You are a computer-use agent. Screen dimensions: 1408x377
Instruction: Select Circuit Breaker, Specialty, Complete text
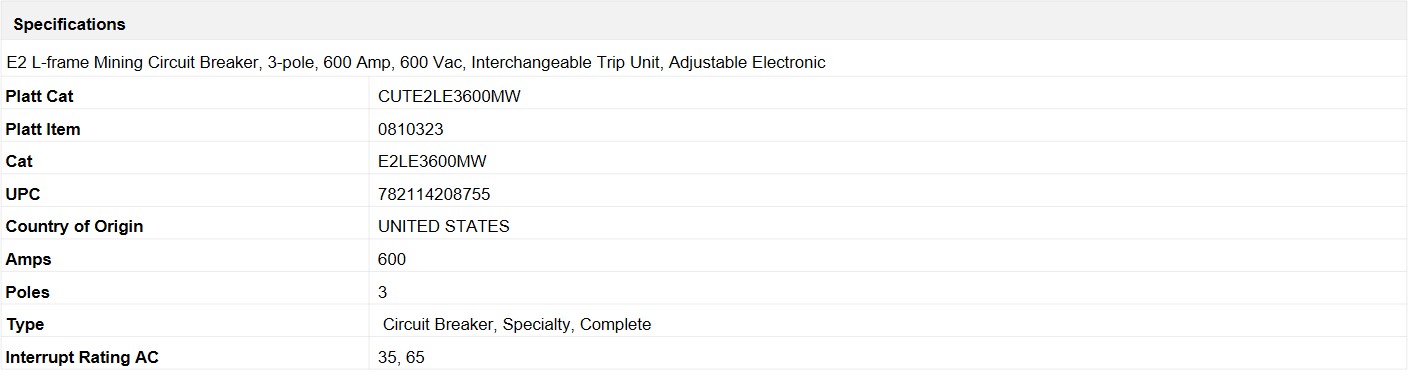click(x=517, y=324)
